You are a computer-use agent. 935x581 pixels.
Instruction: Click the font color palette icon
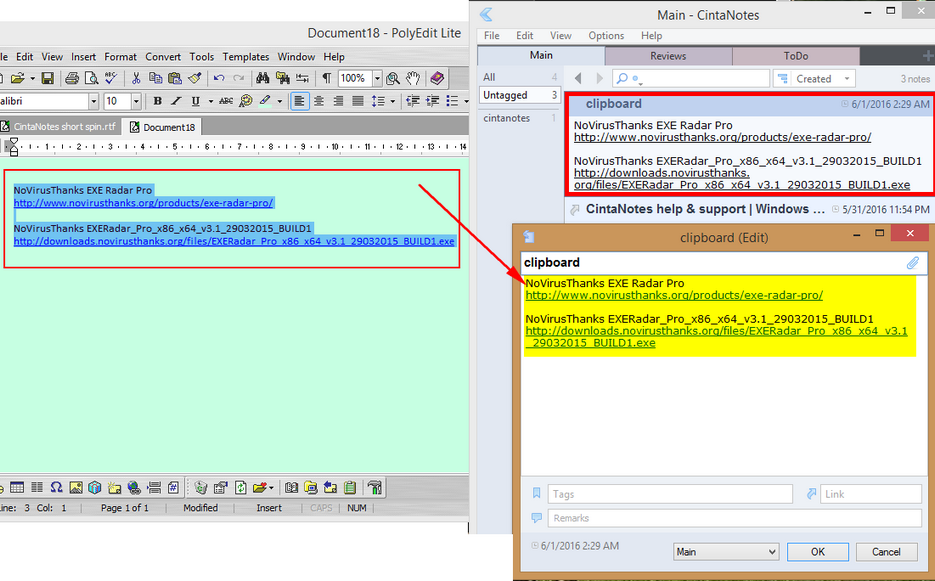point(246,101)
